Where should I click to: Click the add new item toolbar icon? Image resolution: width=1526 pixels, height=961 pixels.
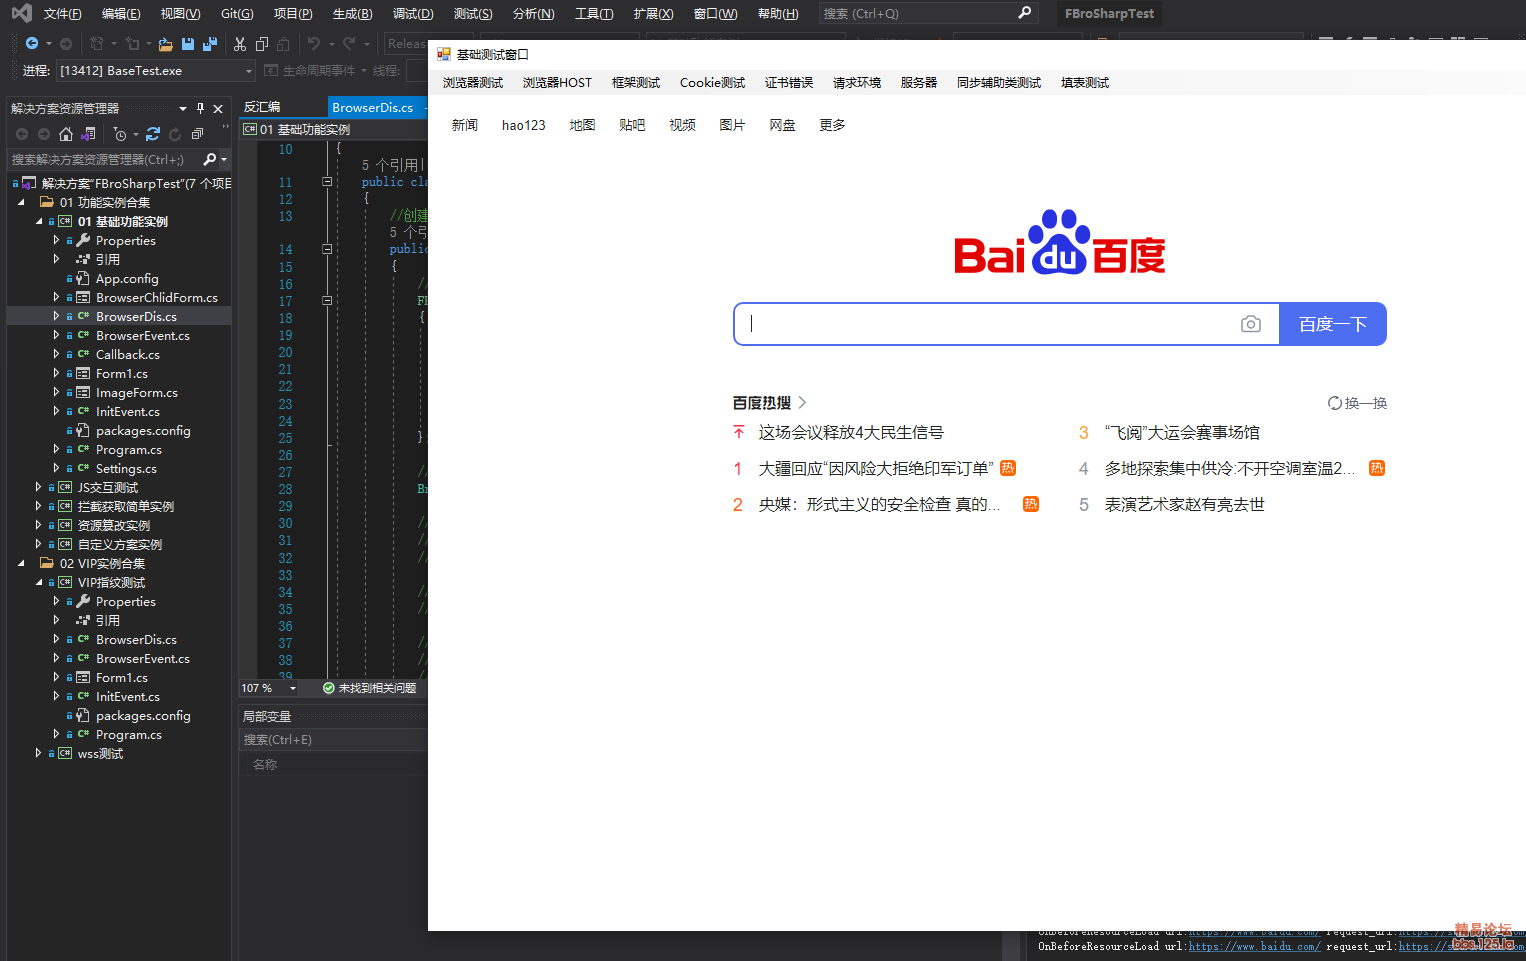pyautogui.click(x=132, y=44)
